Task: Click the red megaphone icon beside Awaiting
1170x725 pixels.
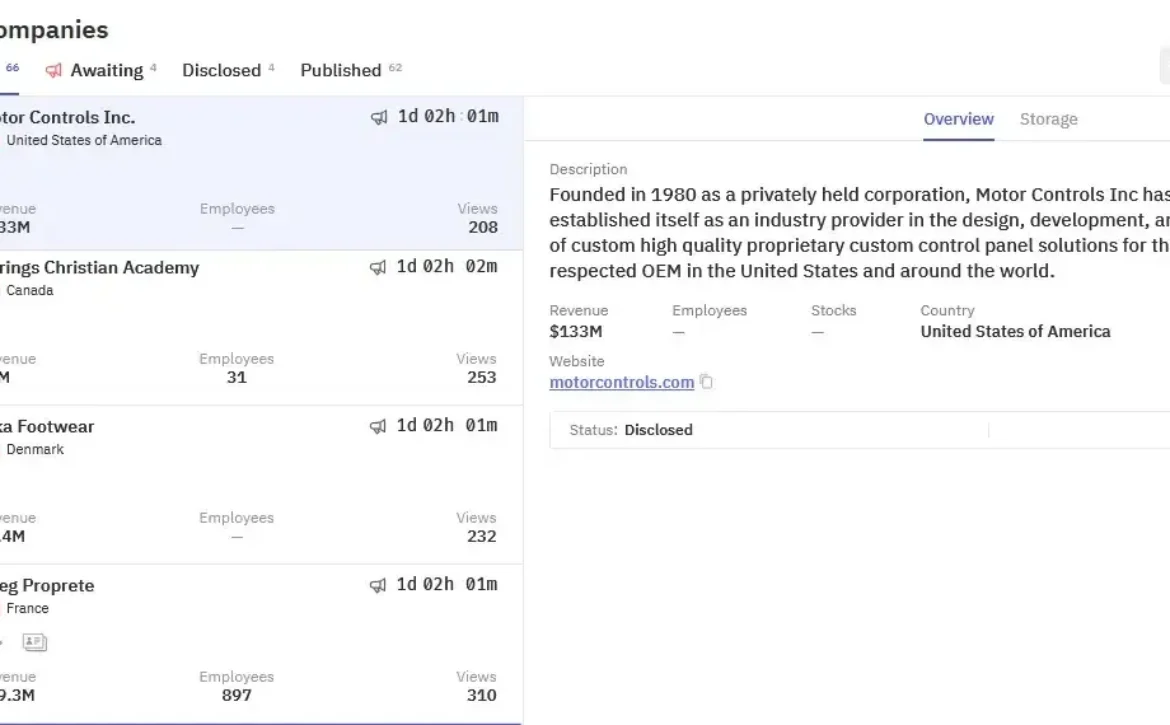Action: click(x=54, y=71)
